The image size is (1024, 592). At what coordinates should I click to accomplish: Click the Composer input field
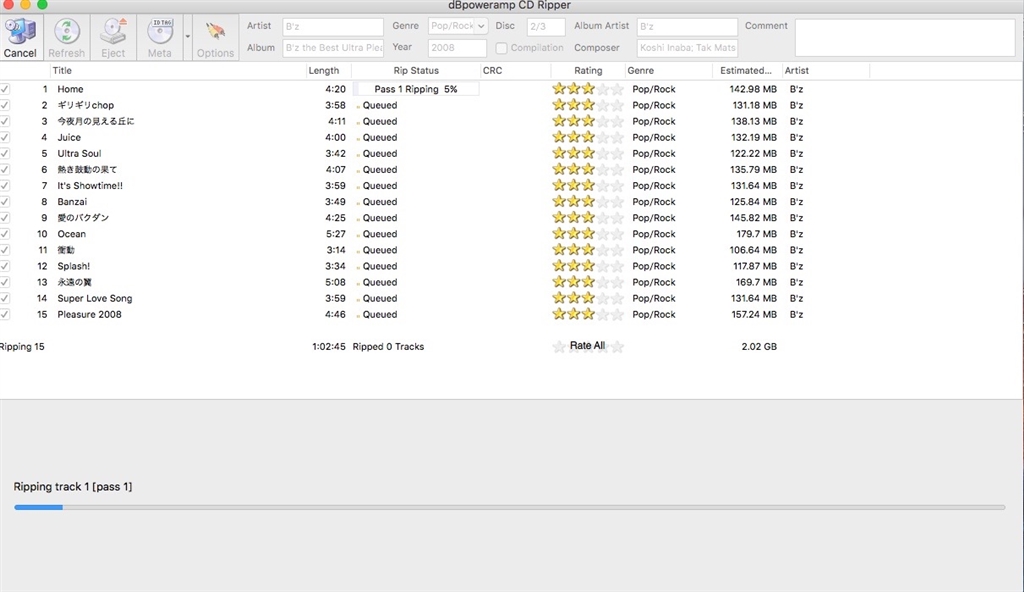point(687,48)
